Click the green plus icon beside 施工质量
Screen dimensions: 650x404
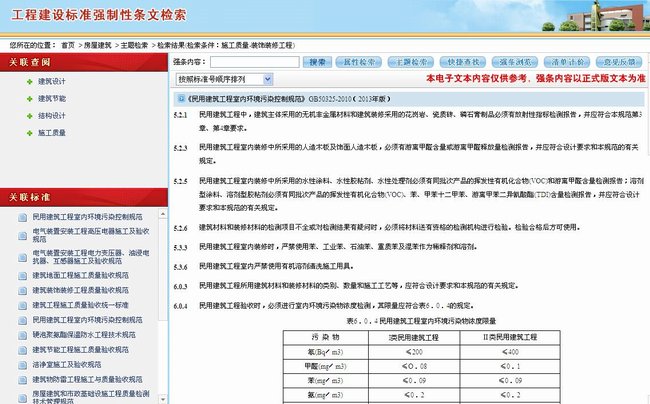pos(30,132)
